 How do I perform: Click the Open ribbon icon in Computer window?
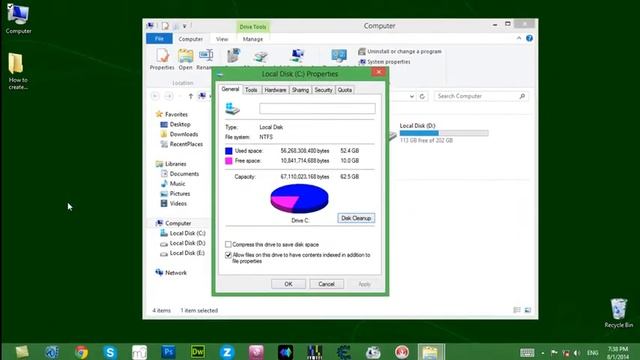[x=185, y=59]
